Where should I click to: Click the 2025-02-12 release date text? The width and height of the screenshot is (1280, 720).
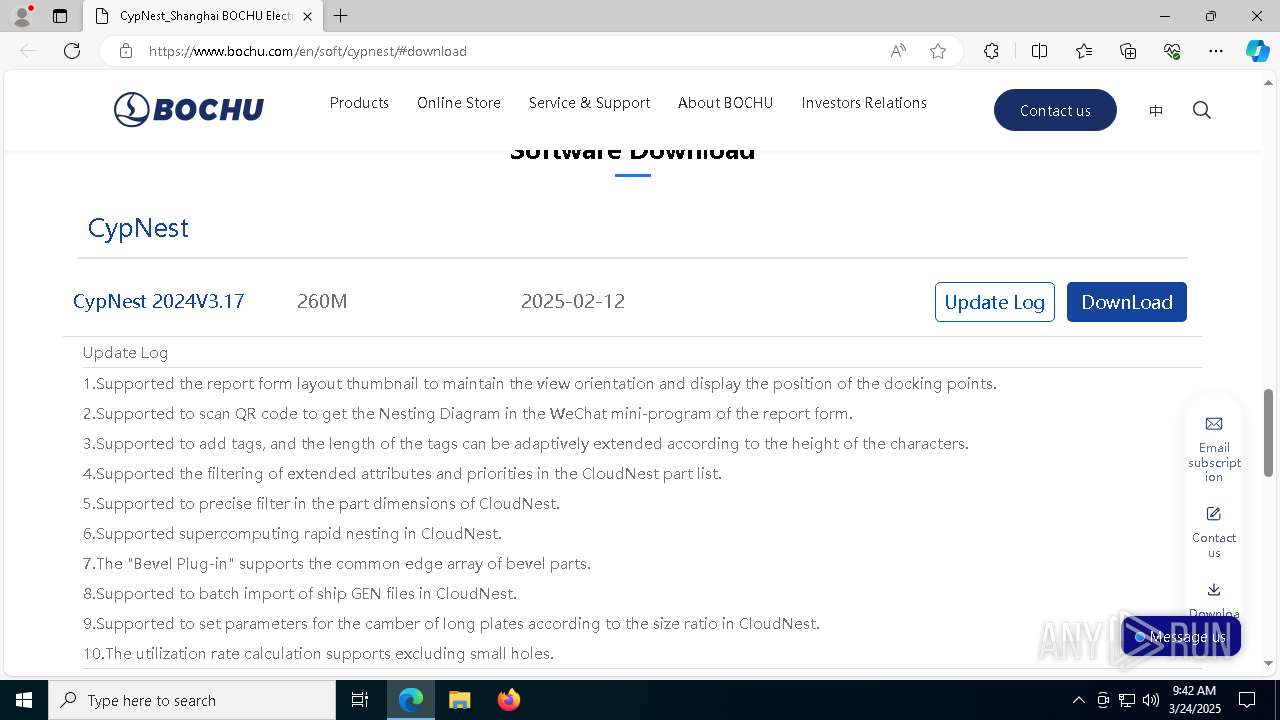tap(573, 301)
